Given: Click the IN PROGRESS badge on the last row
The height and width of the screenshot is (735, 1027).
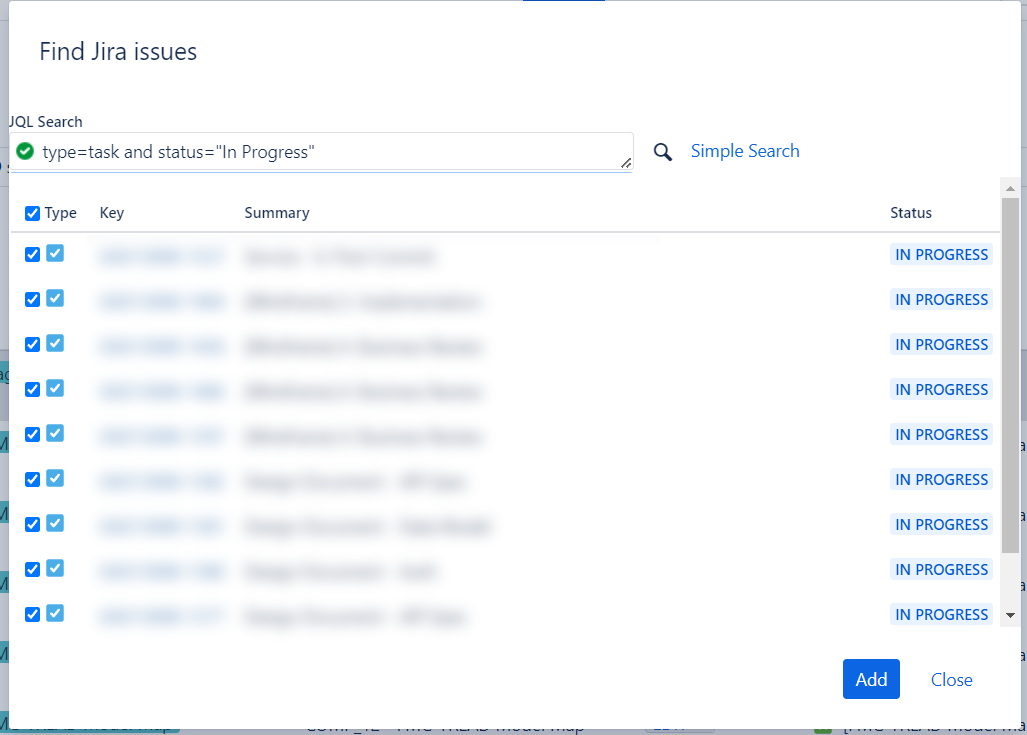Looking at the screenshot, I should coord(941,614).
